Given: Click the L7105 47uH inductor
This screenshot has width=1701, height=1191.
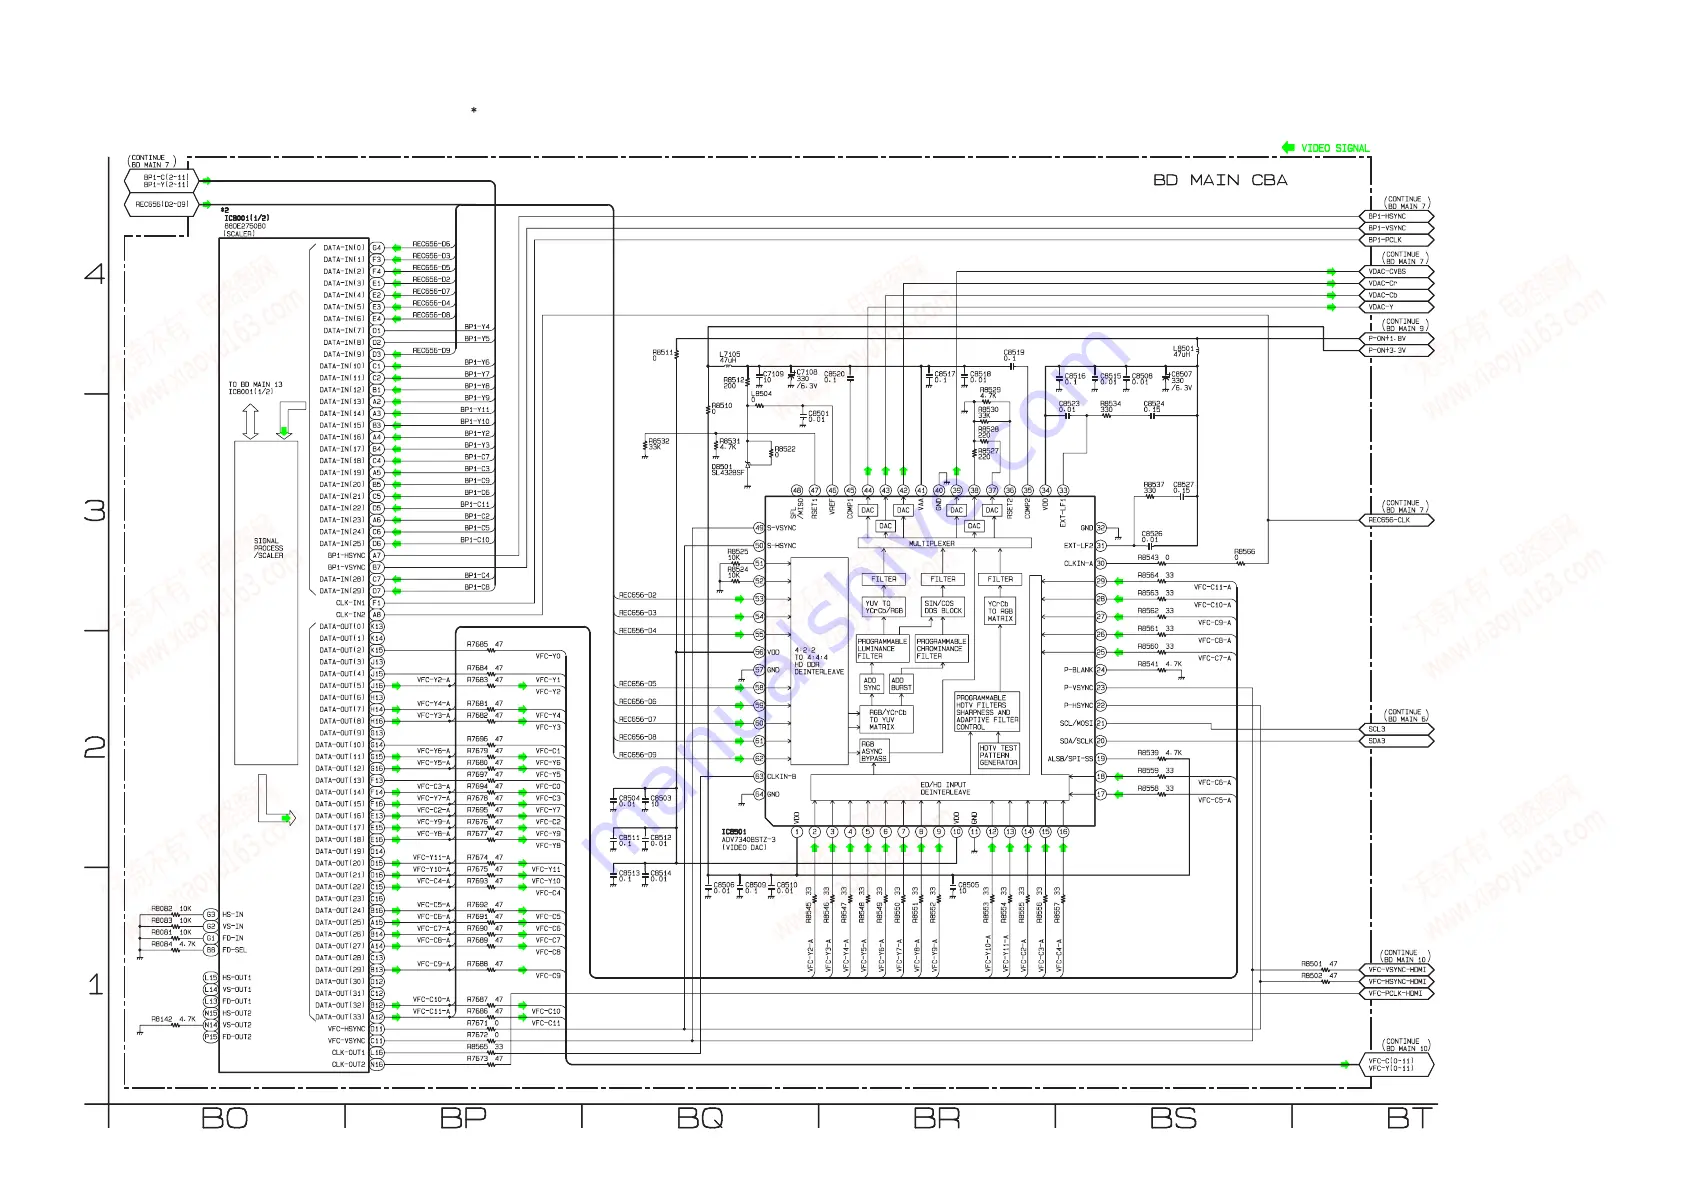Looking at the screenshot, I should click(730, 359).
